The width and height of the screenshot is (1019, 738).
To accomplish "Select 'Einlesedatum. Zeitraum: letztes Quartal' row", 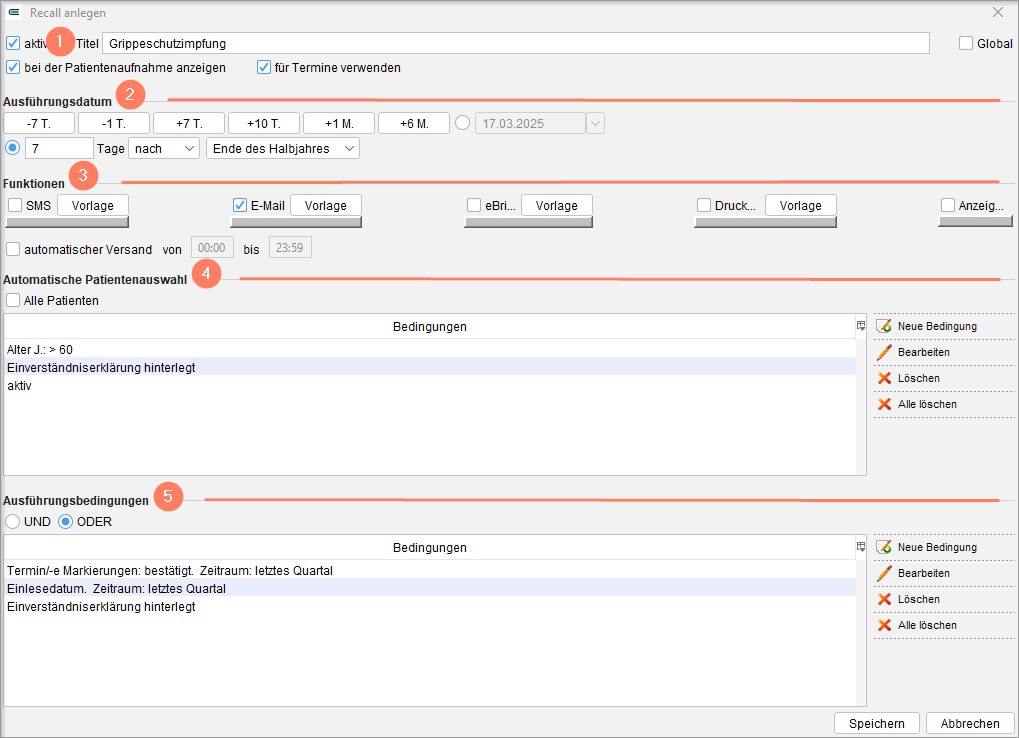I will click(x=430, y=589).
